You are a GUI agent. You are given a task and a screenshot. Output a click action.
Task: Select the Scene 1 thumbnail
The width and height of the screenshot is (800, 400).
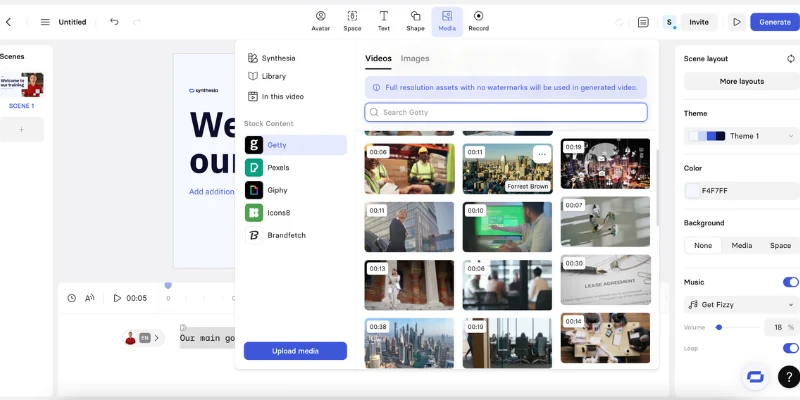coord(21,85)
